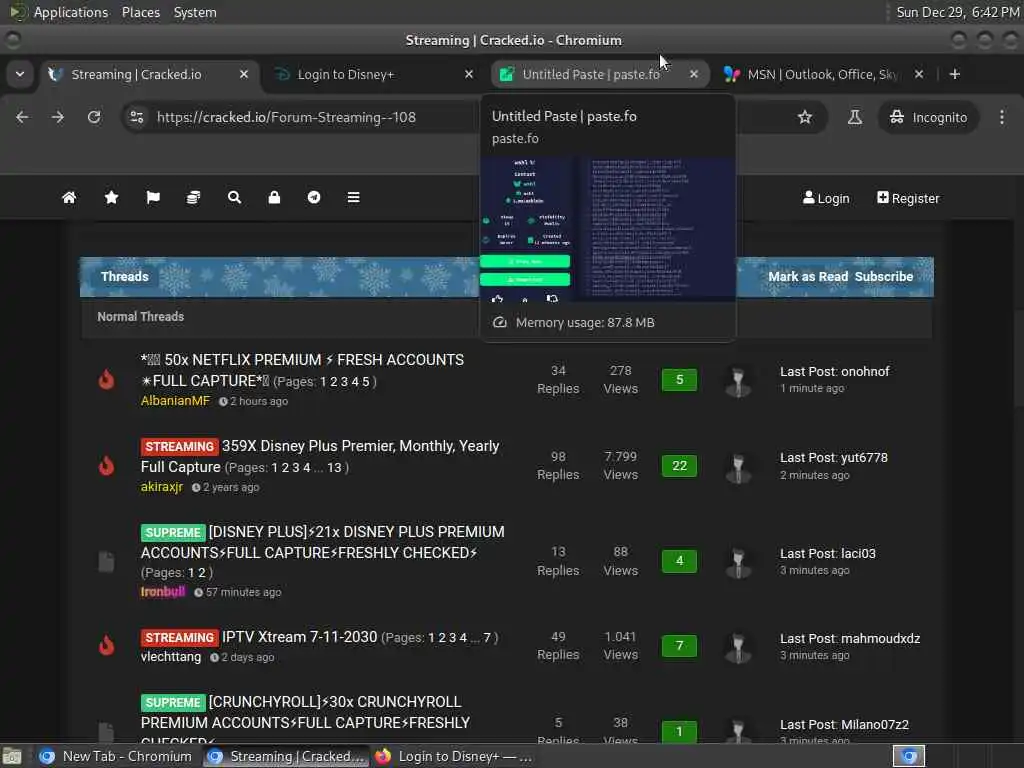Open akiraxjr user profile
Screen dimensions: 1024x768
pos(161,487)
